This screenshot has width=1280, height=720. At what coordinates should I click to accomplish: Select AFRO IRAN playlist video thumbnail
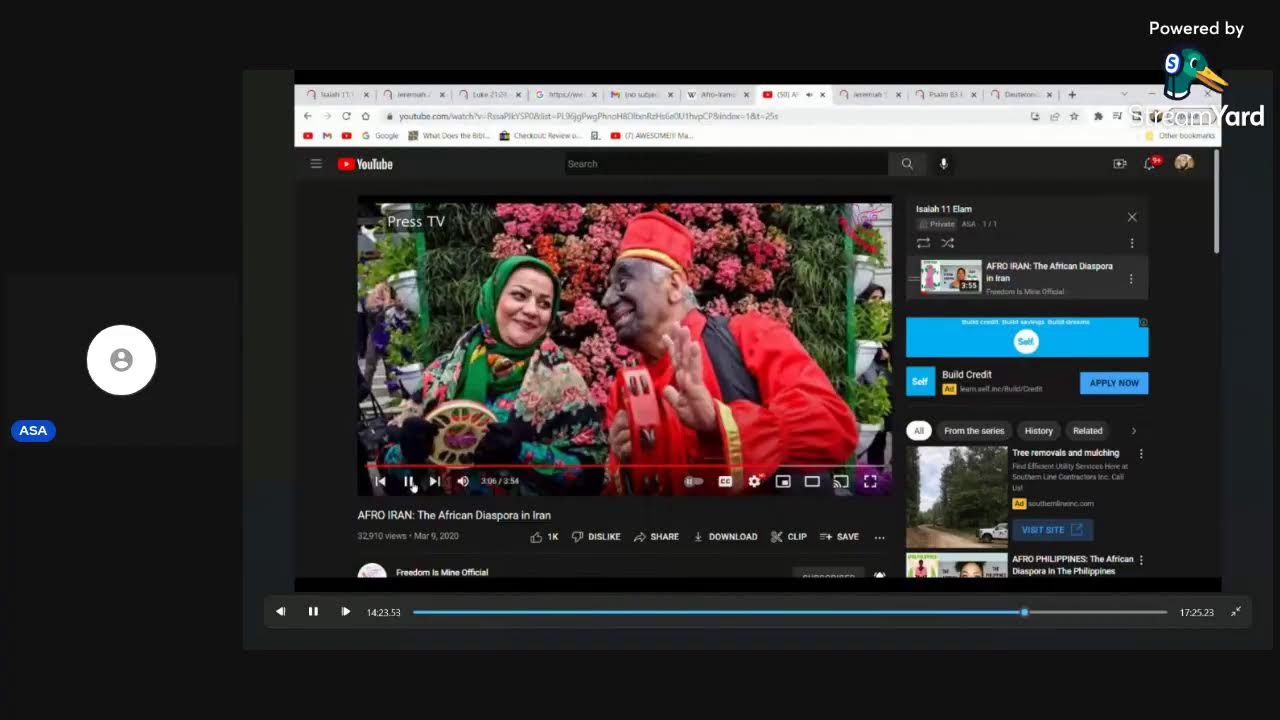coord(951,276)
